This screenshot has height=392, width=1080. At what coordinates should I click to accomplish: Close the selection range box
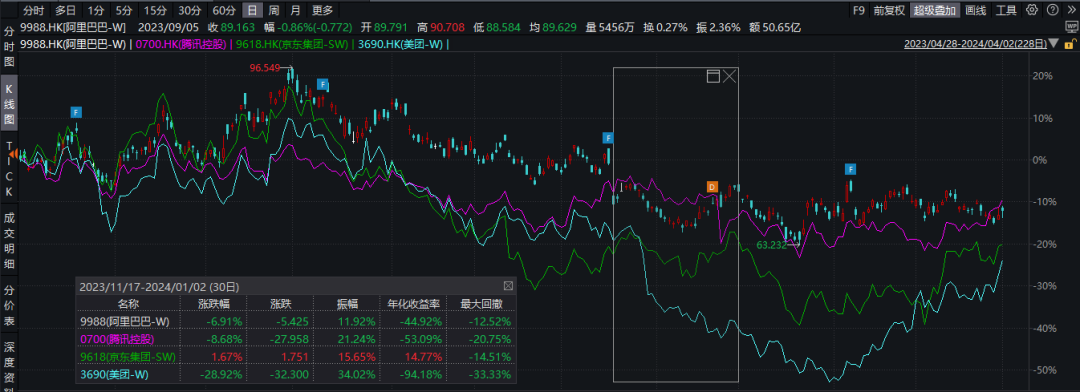click(729, 76)
